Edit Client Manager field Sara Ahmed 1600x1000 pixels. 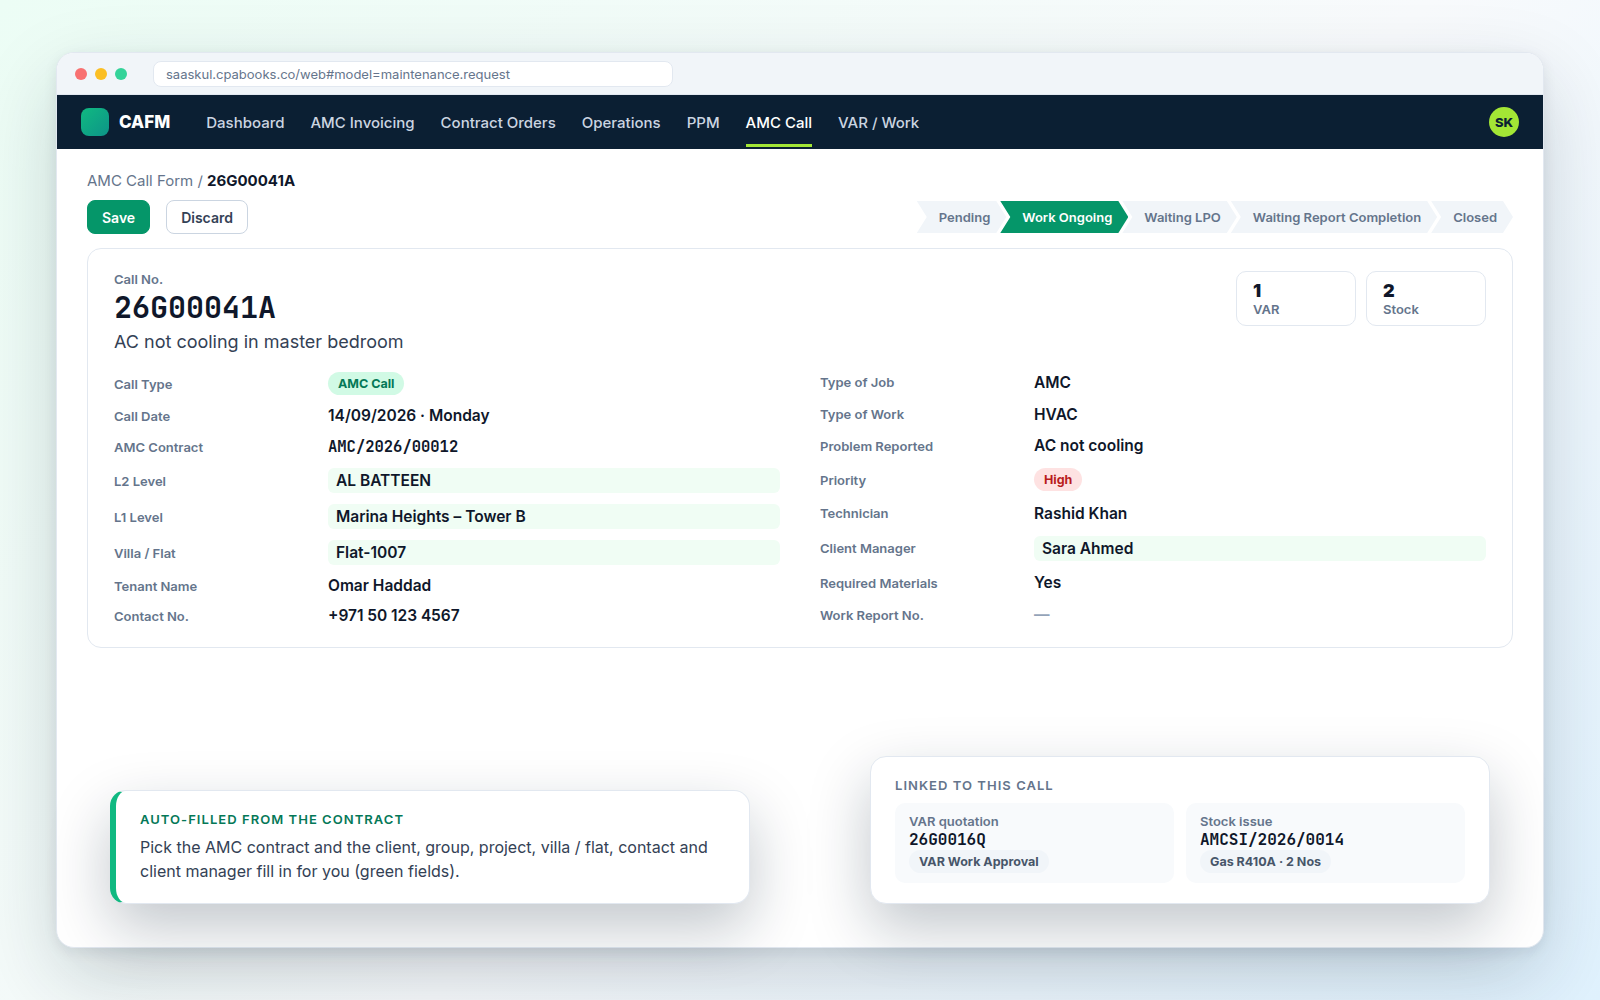click(x=1260, y=548)
